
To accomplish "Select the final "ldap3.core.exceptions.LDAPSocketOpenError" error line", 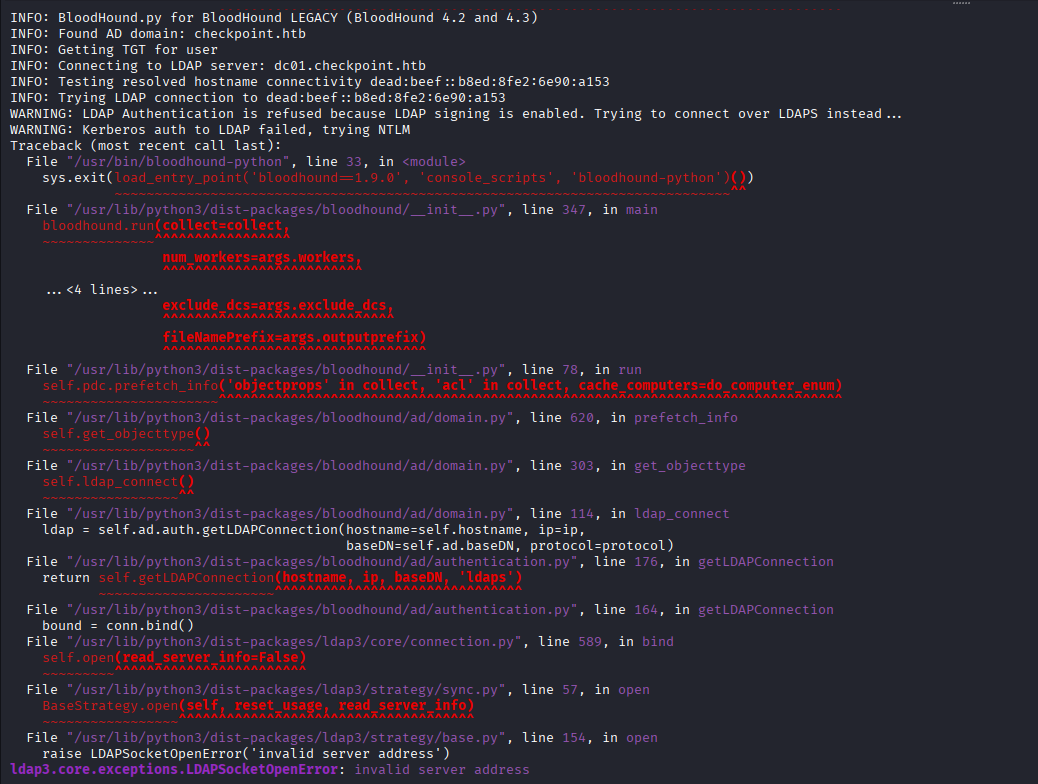I will tap(270, 769).
